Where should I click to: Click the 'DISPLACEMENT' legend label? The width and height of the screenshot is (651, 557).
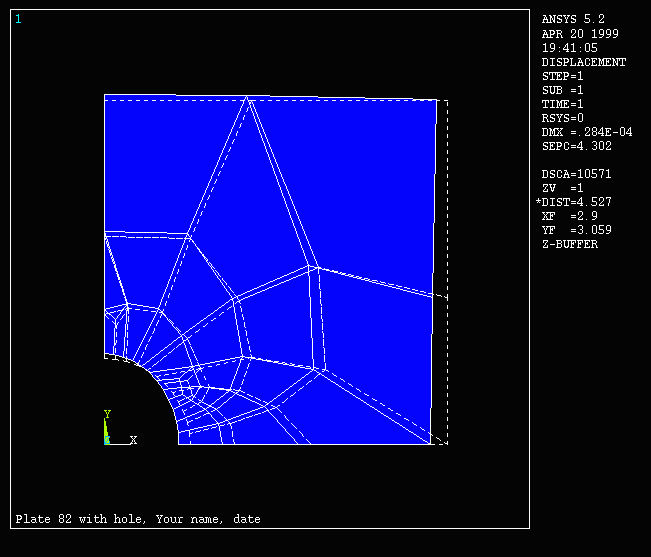(584, 62)
